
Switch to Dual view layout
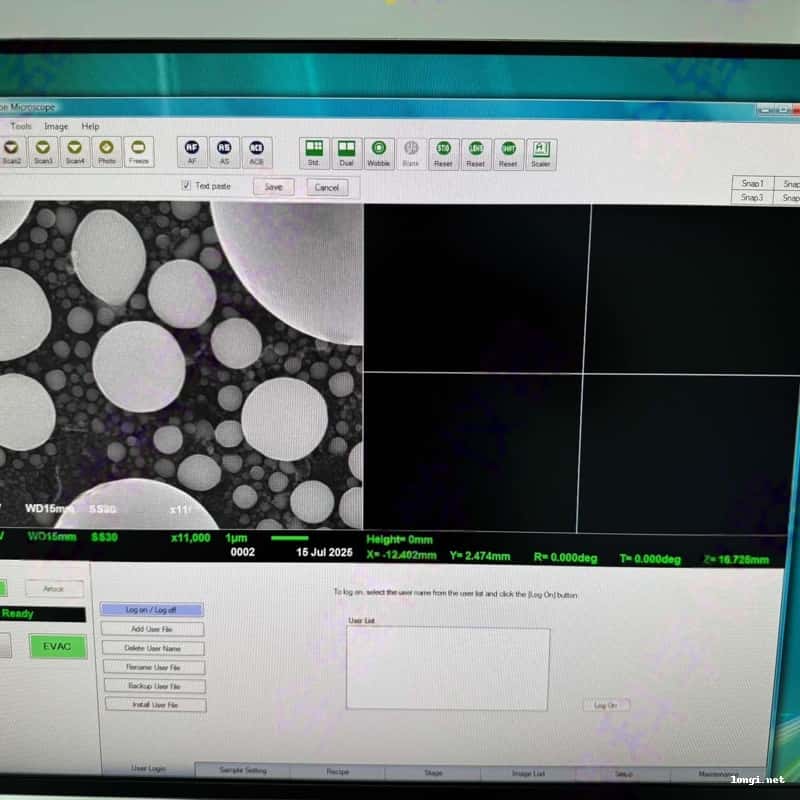coord(346,152)
